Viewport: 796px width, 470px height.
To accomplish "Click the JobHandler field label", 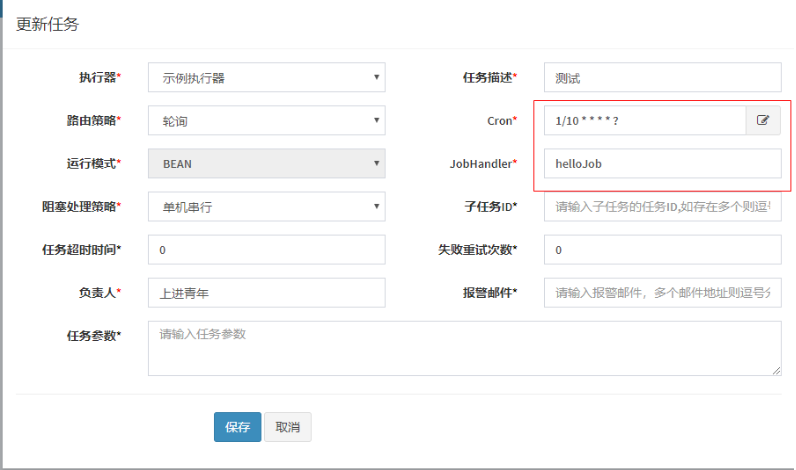I will pyautogui.click(x=483, y=163).
